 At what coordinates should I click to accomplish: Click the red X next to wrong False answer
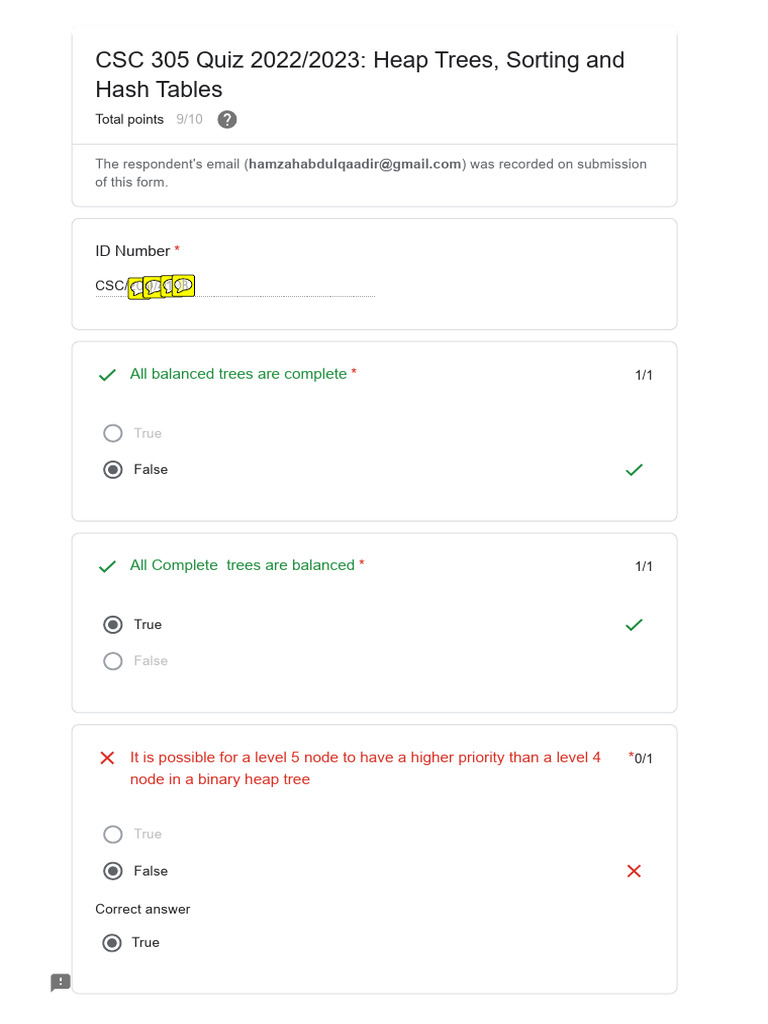click(633, 871)
